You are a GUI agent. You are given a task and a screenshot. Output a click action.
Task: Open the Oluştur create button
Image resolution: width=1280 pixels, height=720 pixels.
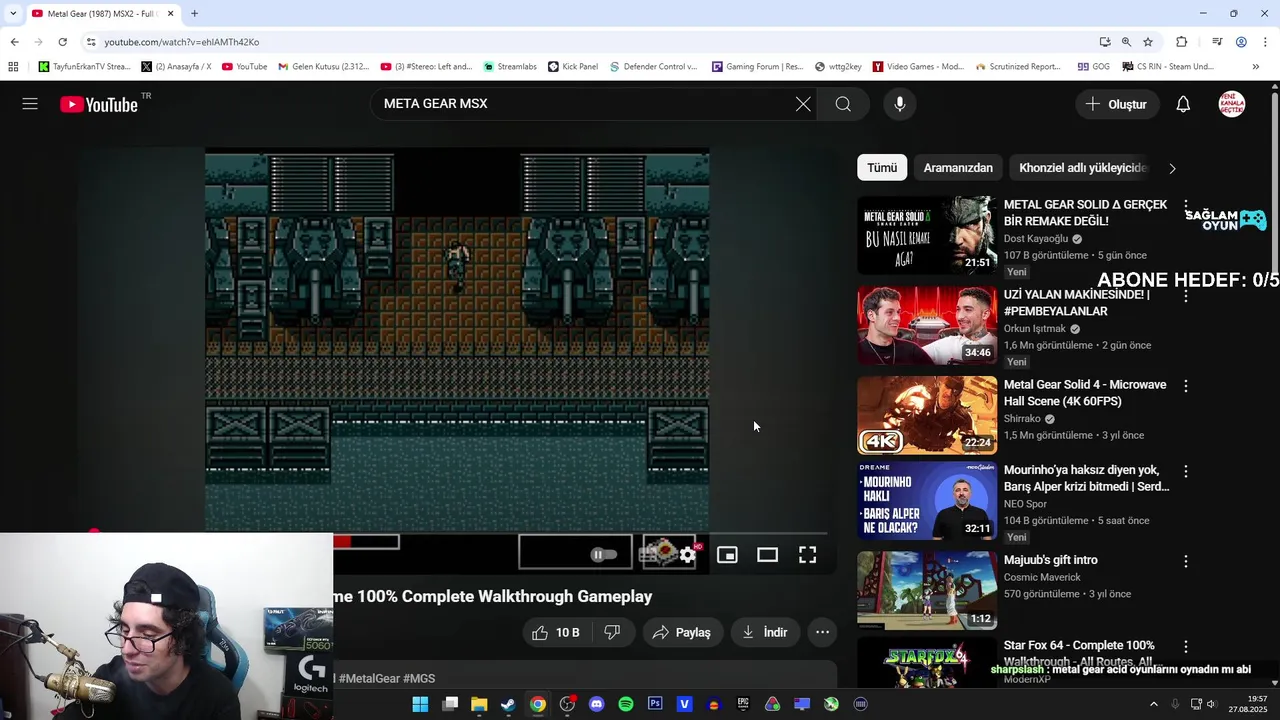coord(1117,104)
